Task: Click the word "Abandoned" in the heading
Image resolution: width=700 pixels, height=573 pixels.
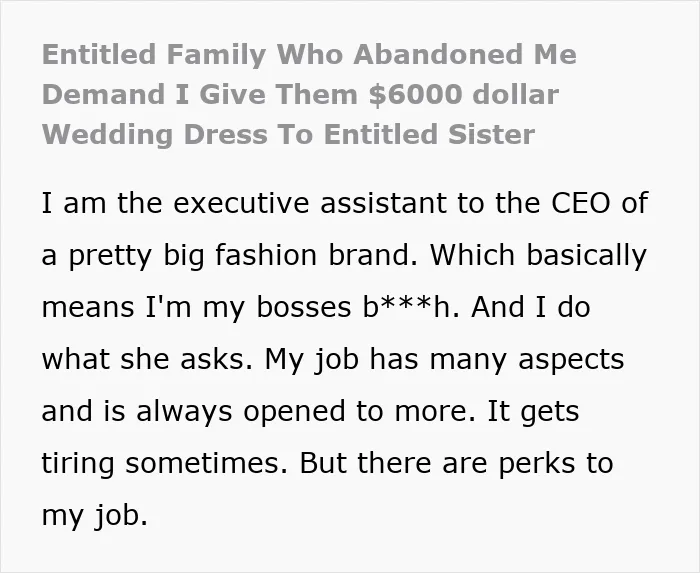Action: [438, 54]
